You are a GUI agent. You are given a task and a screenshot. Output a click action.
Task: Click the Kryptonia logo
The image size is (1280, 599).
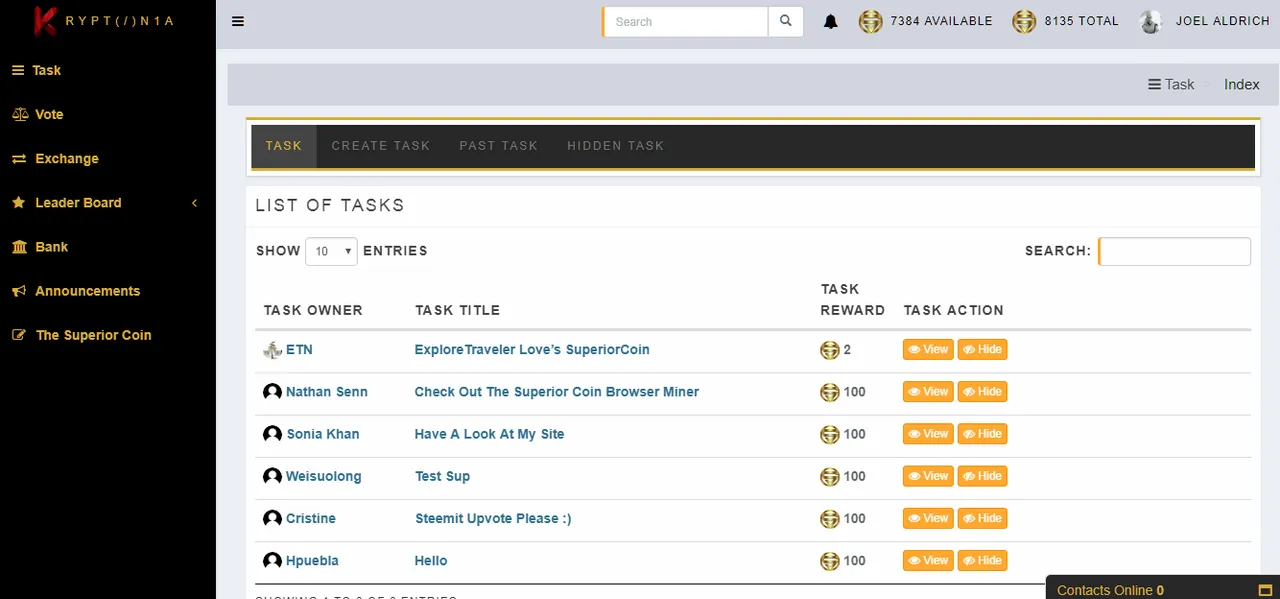click(104, 21)
